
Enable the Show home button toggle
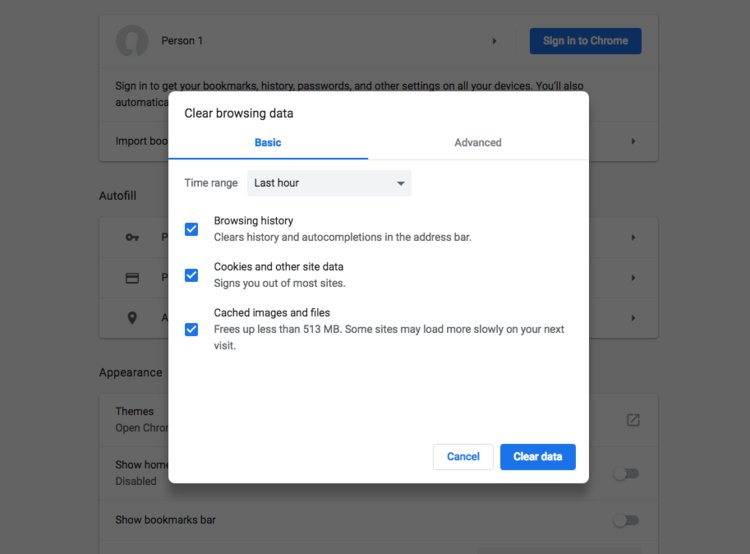coord(626,473)
